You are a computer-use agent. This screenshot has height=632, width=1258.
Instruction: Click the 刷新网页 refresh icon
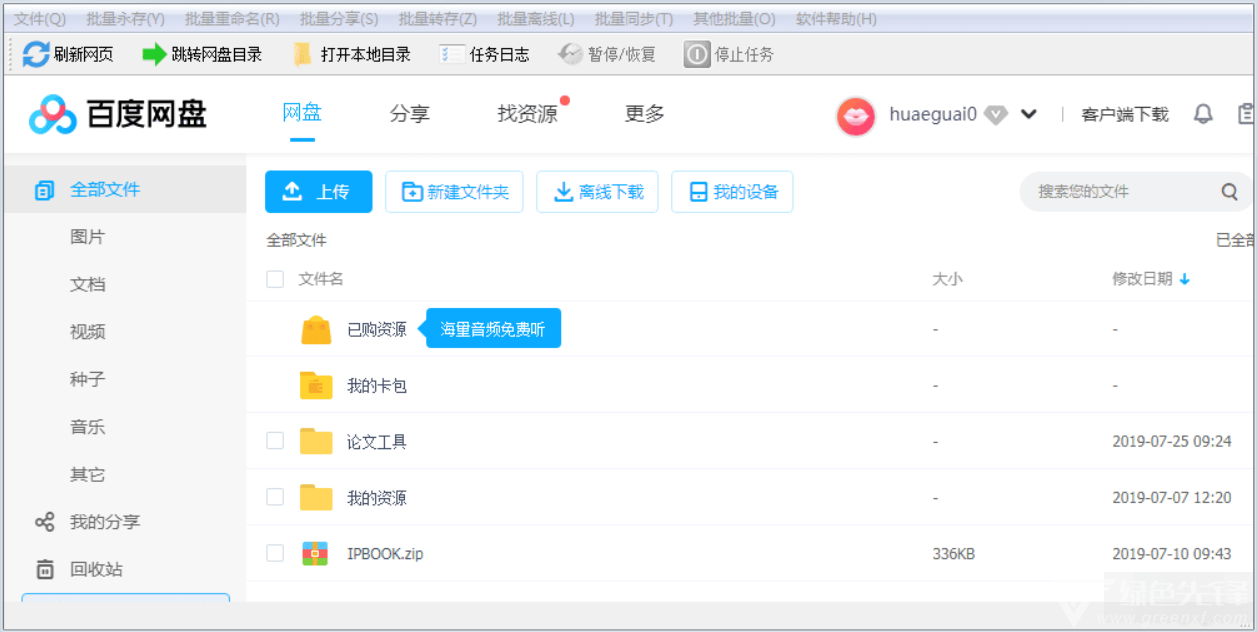[36, 54]
